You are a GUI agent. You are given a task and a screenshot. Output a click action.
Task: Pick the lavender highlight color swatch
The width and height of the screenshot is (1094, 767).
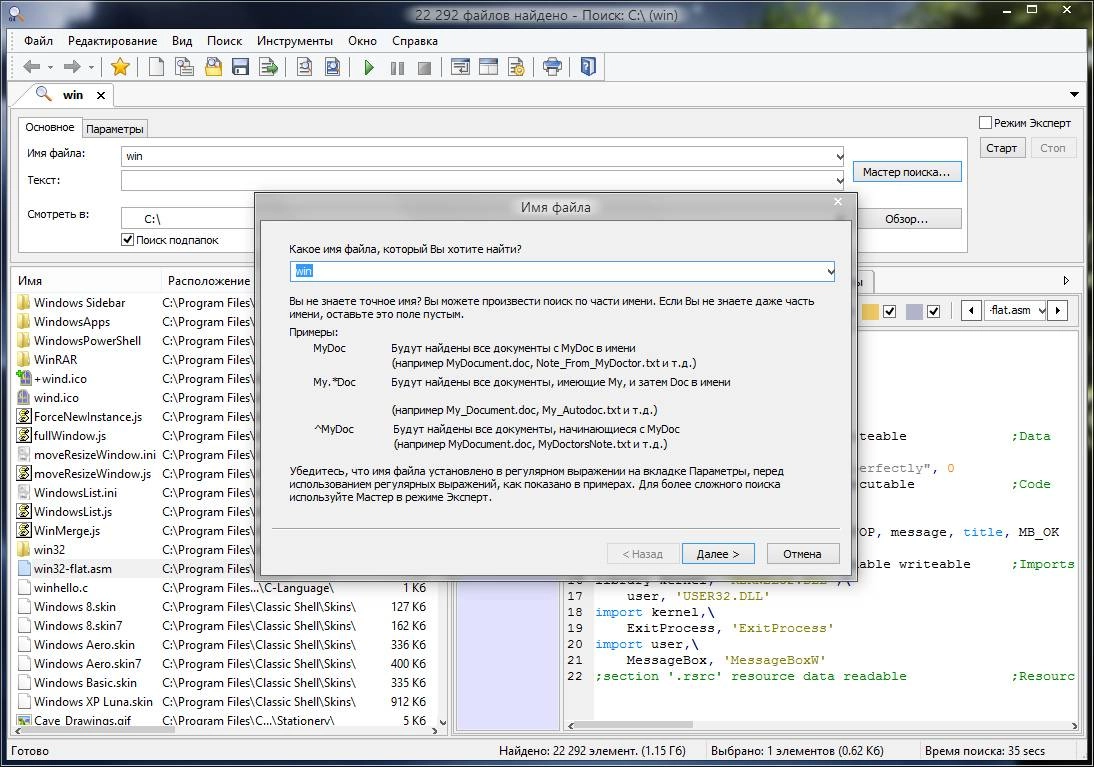tap(914, 311)
